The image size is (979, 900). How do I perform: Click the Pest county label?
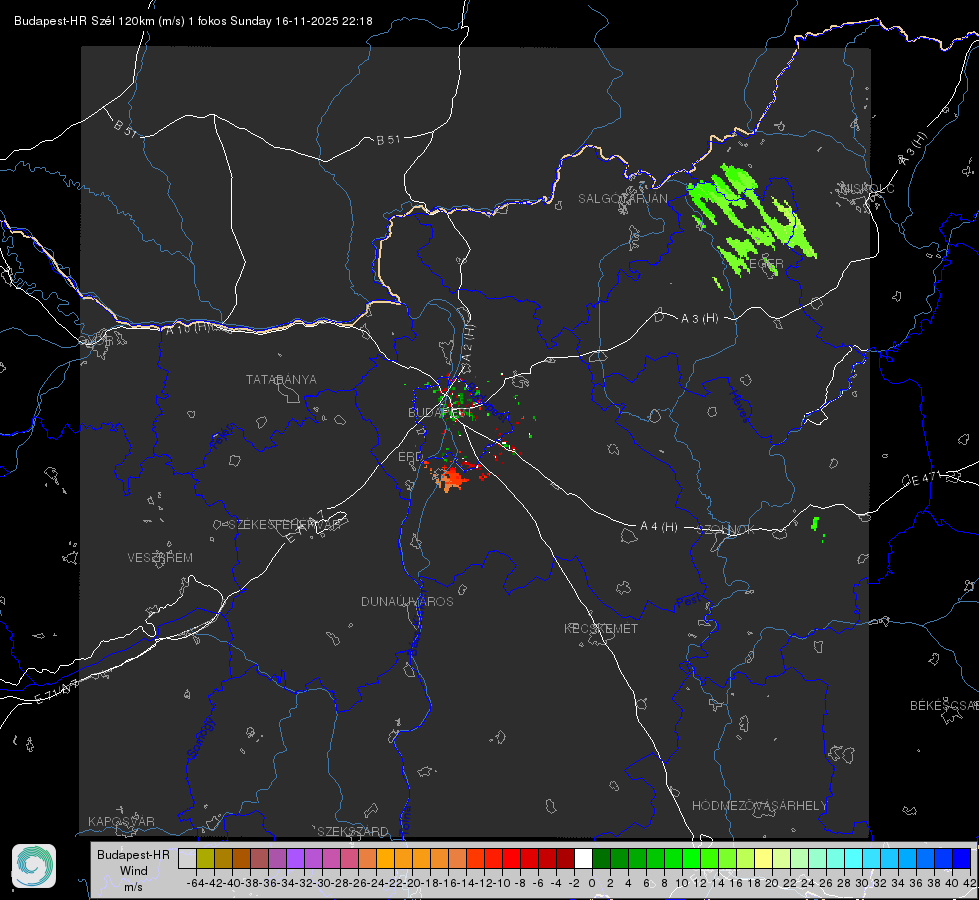pos(689,601)
